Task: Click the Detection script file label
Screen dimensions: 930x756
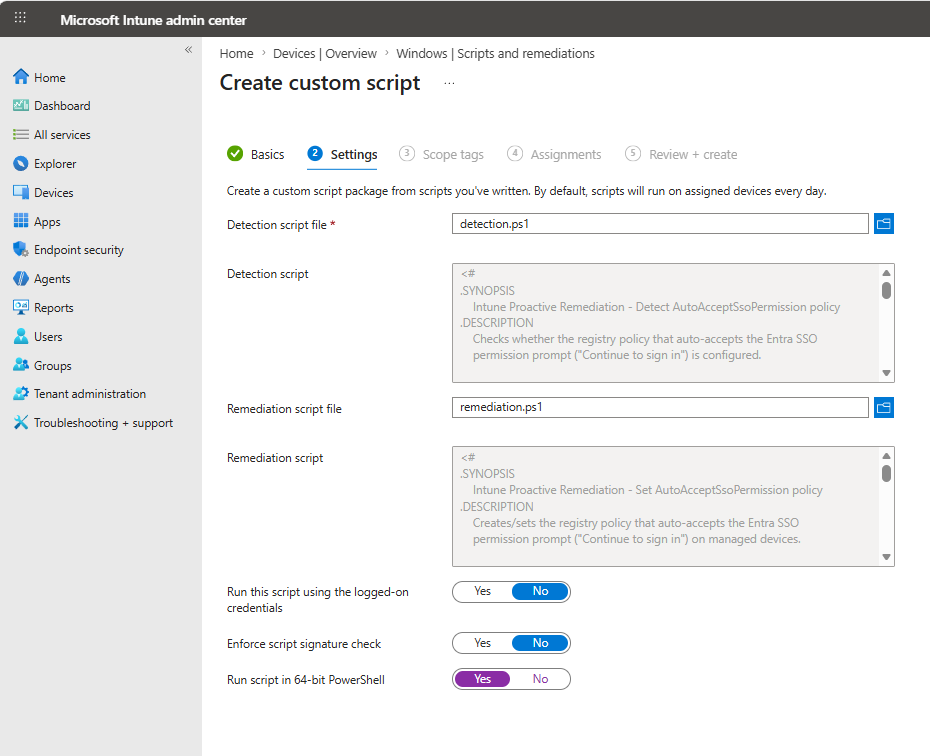Action: coord(276,225)
